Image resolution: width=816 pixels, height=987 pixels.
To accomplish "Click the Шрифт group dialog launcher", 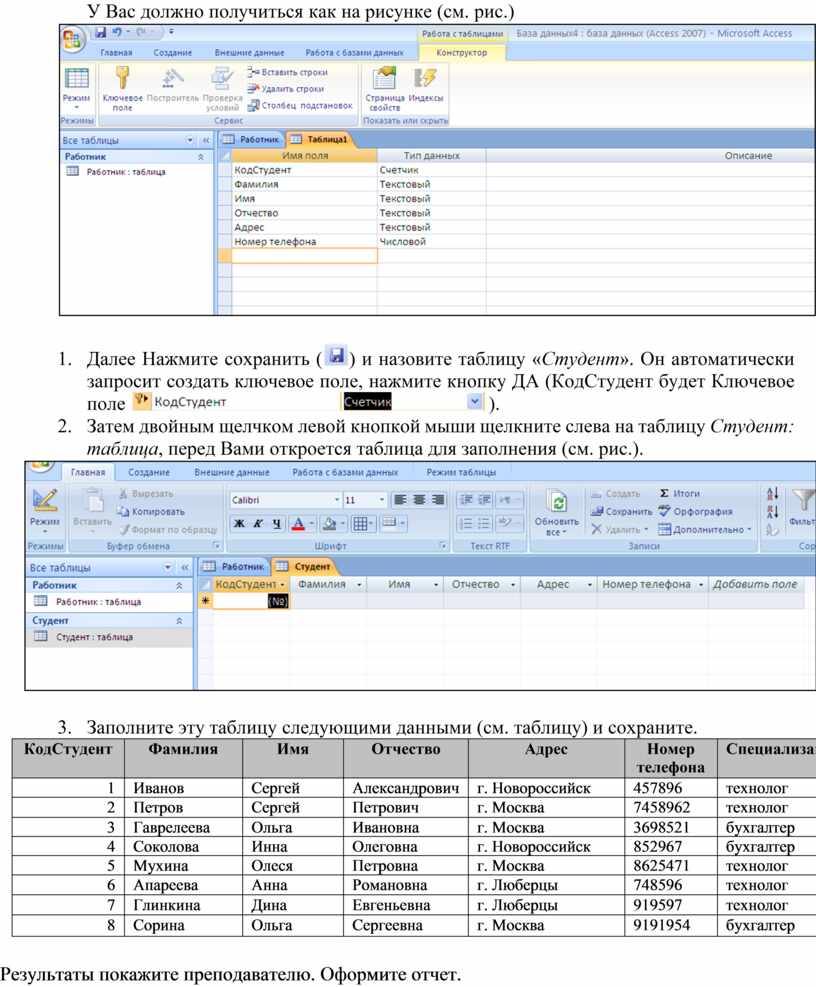I will 443,546.
